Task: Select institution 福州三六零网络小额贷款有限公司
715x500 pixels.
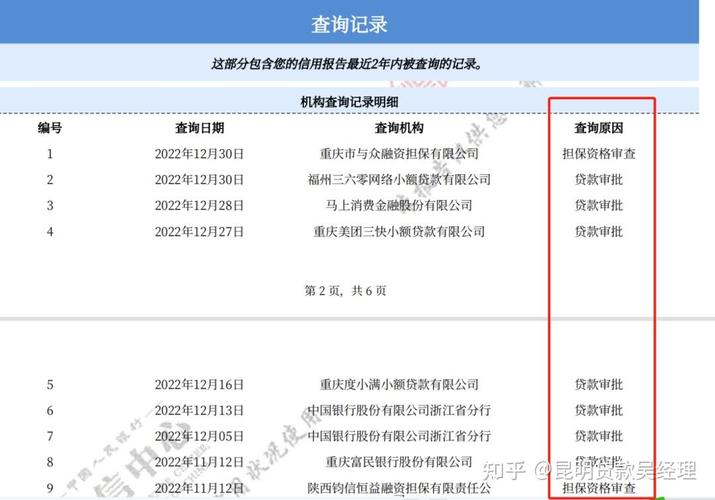Action: pyautogui.click(x=399, y=180)
